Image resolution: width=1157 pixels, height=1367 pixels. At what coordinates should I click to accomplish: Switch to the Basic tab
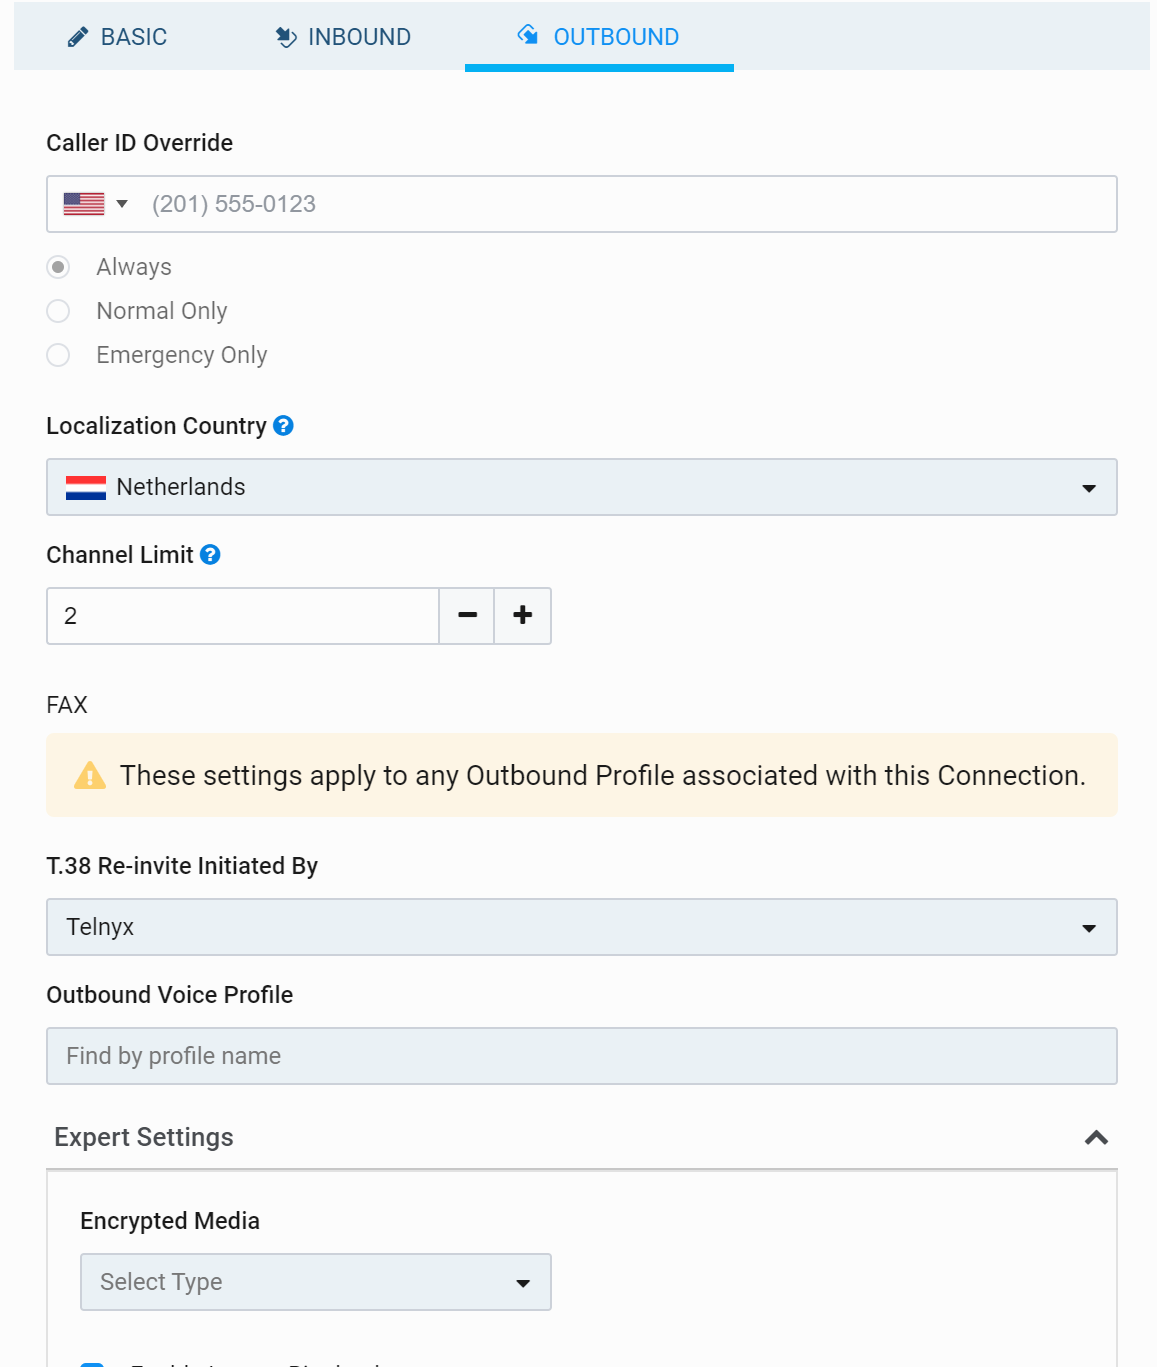click(117, 37)
